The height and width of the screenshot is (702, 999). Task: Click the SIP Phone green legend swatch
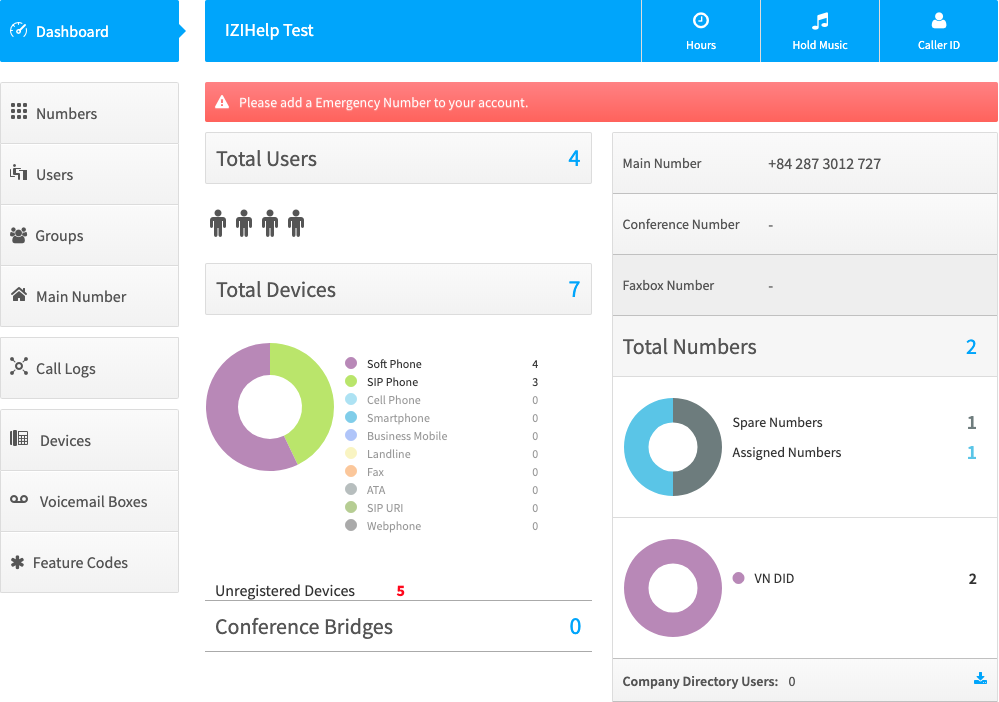pos(351,381)
